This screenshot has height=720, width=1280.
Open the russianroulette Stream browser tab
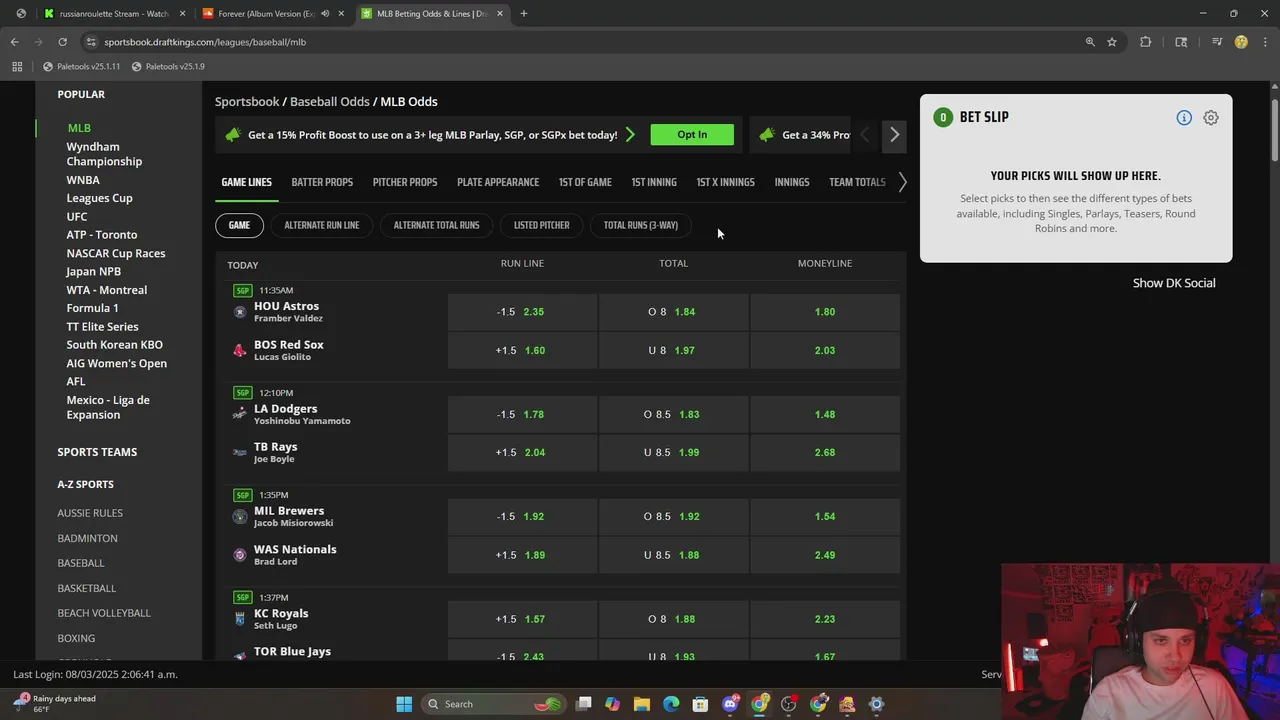click(x=112, y=14)
